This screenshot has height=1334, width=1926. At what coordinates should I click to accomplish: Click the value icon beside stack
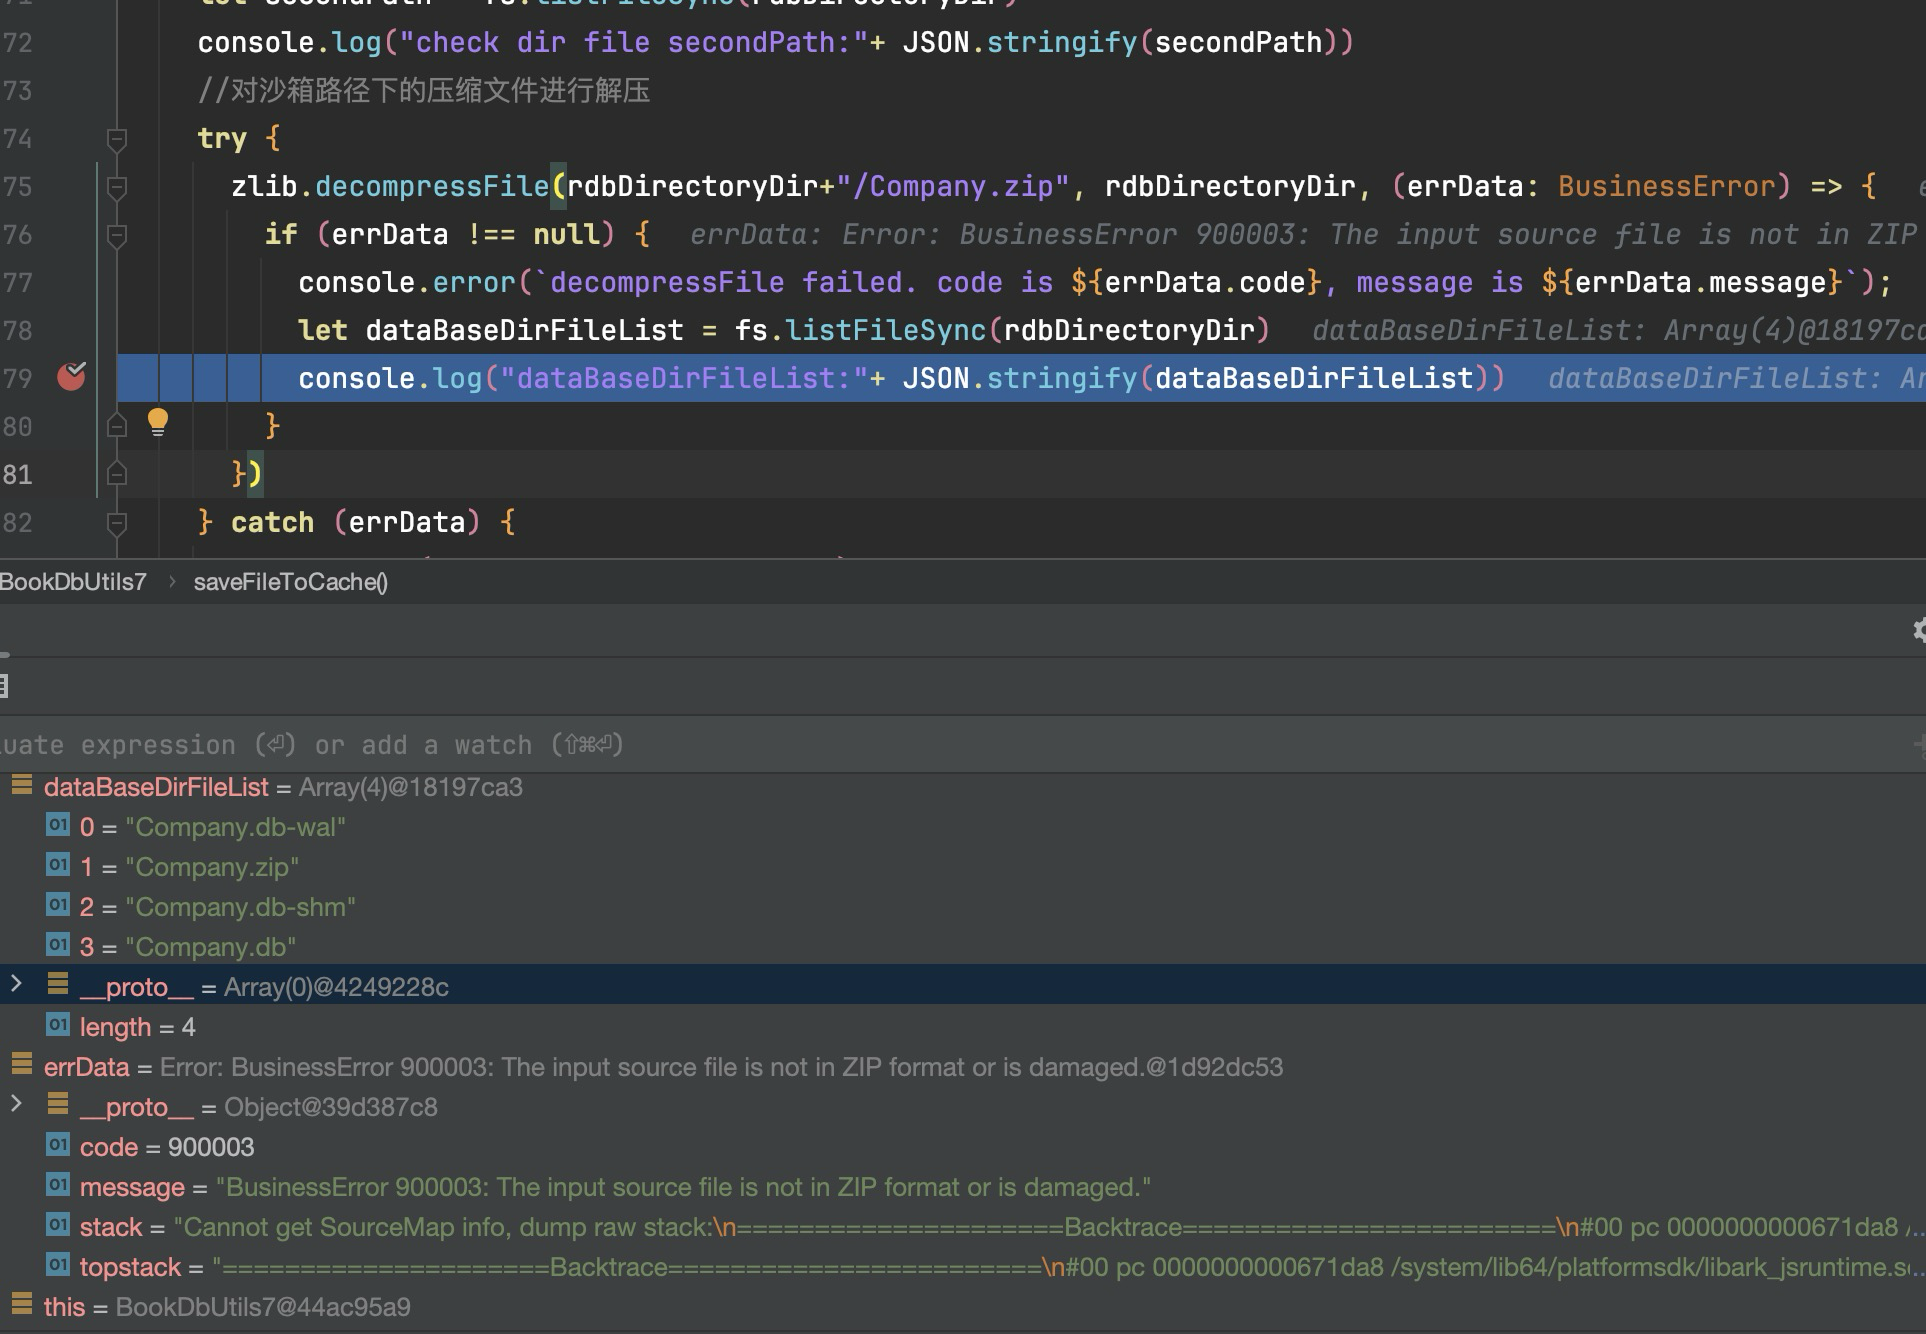(x=58, y=1225)
